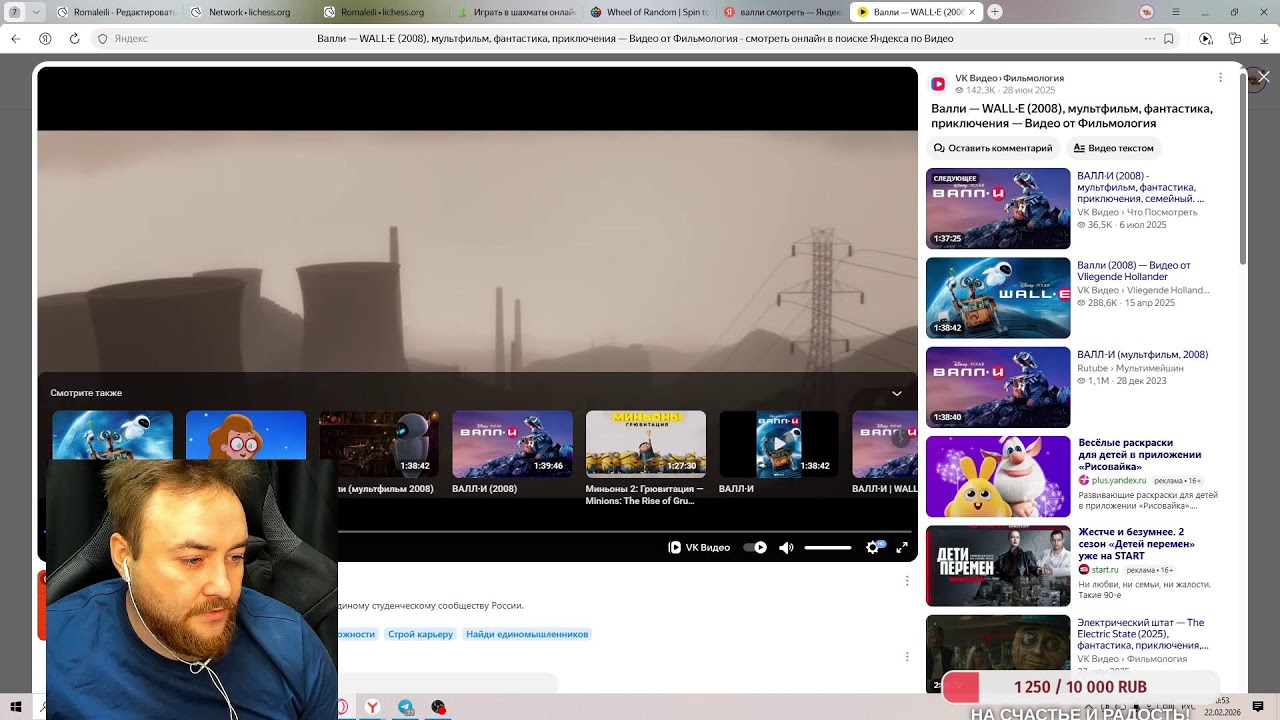Switch to Romaleili • lichess.org tab

pos(383,13)
